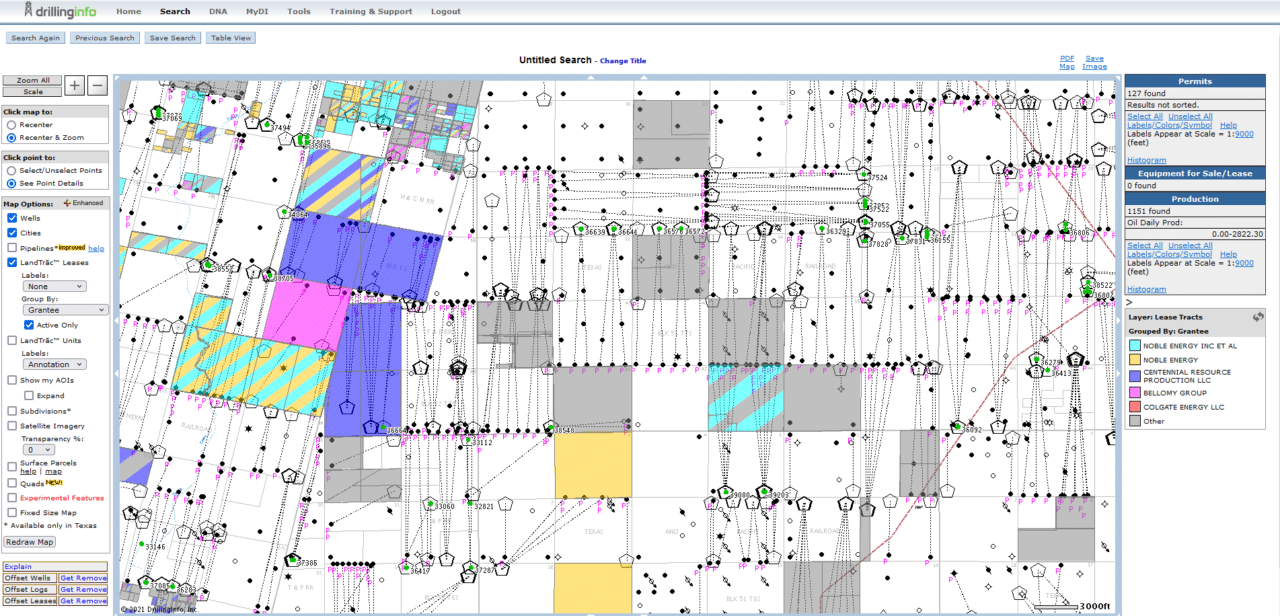
Task: Open the Histogram link under Permits
Action: [1146, 161]
